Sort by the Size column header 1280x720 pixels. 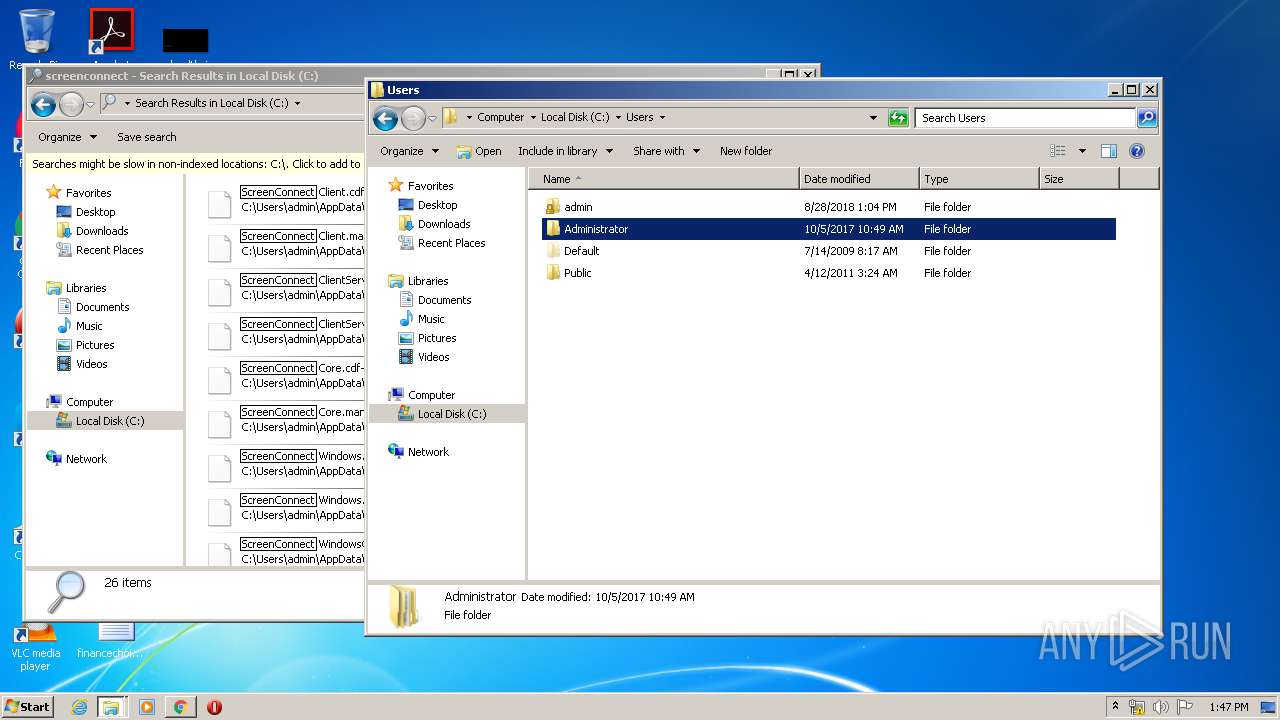1079,179
